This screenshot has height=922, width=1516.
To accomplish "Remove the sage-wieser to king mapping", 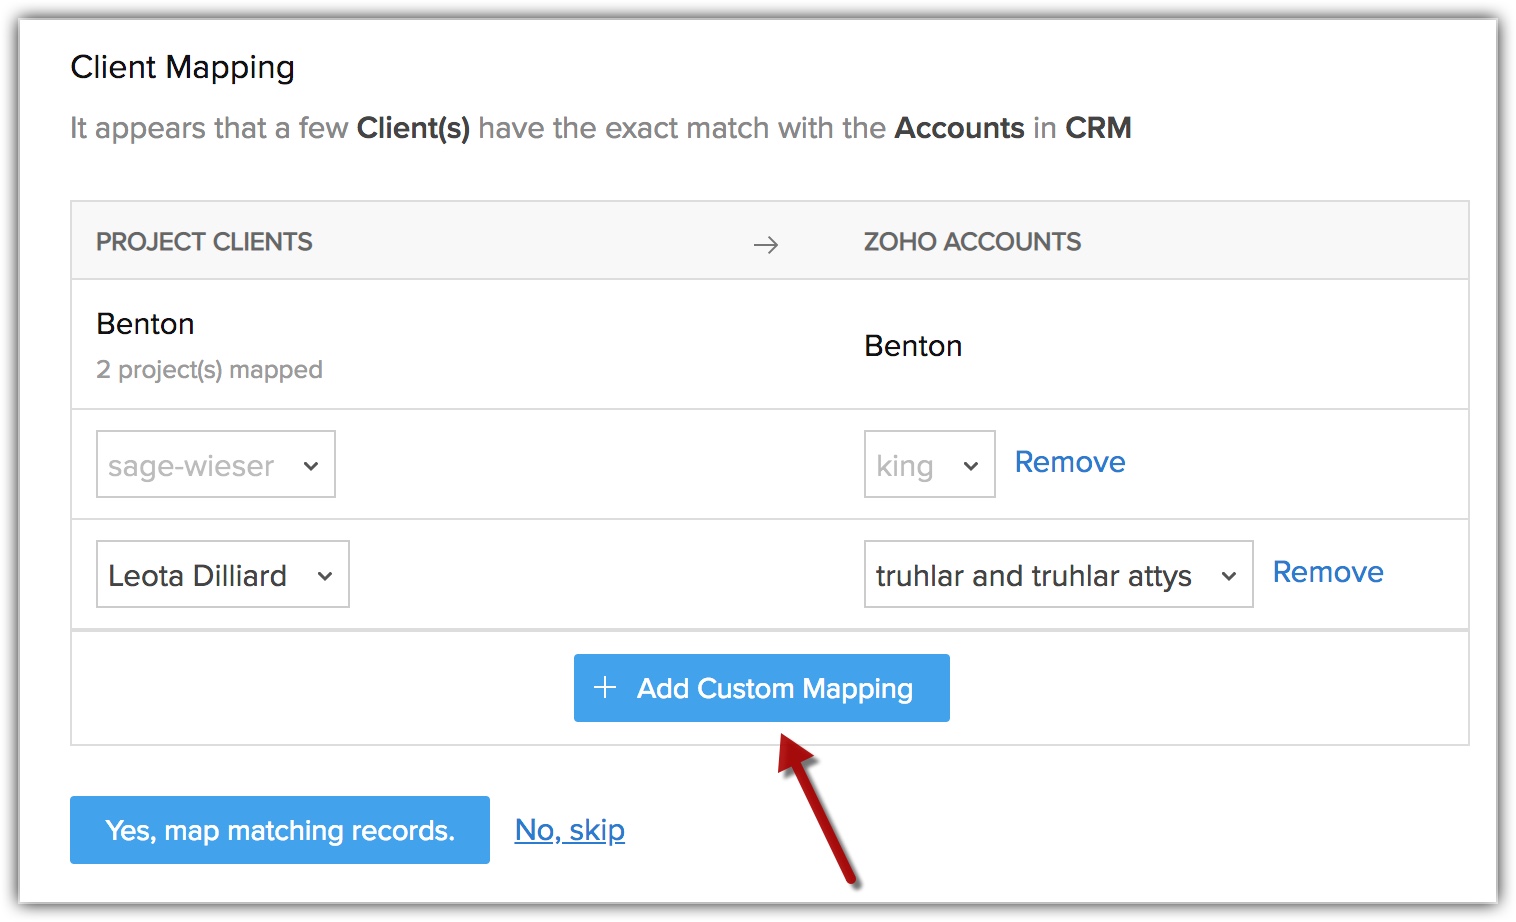I will 1069,462.
